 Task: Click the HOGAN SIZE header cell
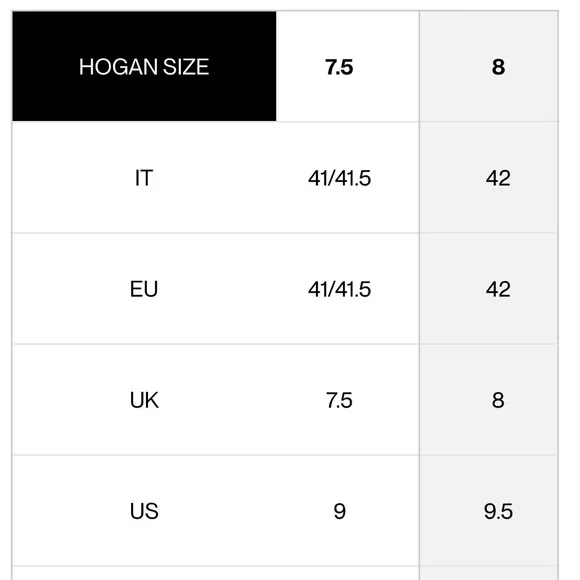click(144, 66)
